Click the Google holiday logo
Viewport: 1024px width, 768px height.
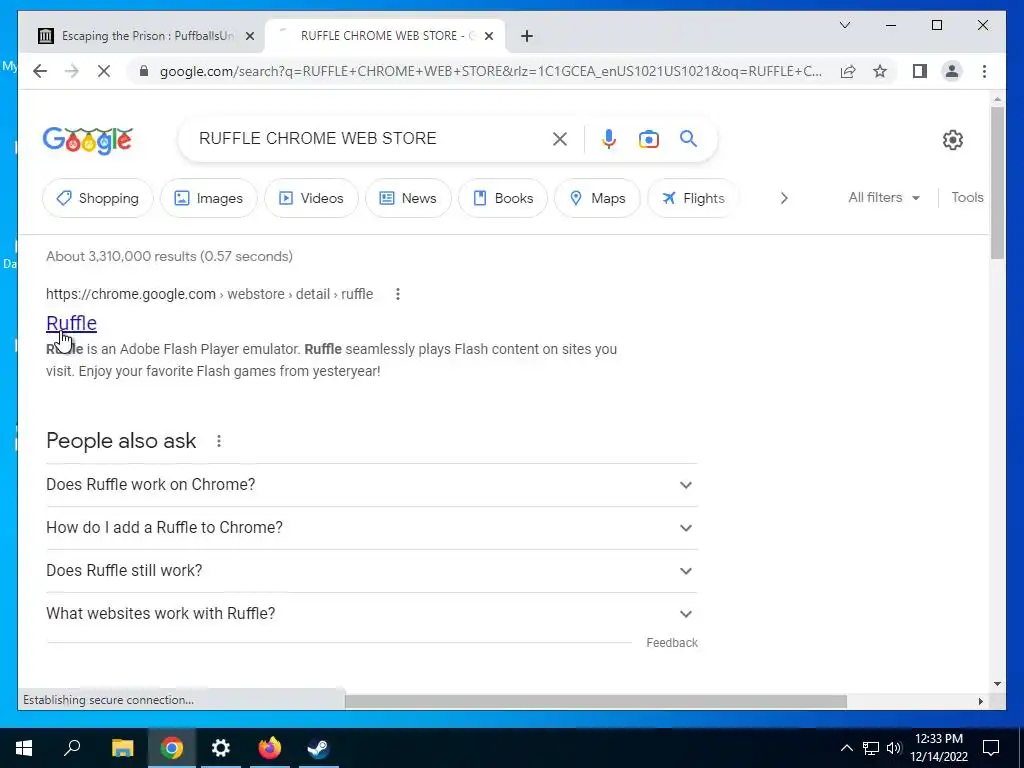click(88, 140)
